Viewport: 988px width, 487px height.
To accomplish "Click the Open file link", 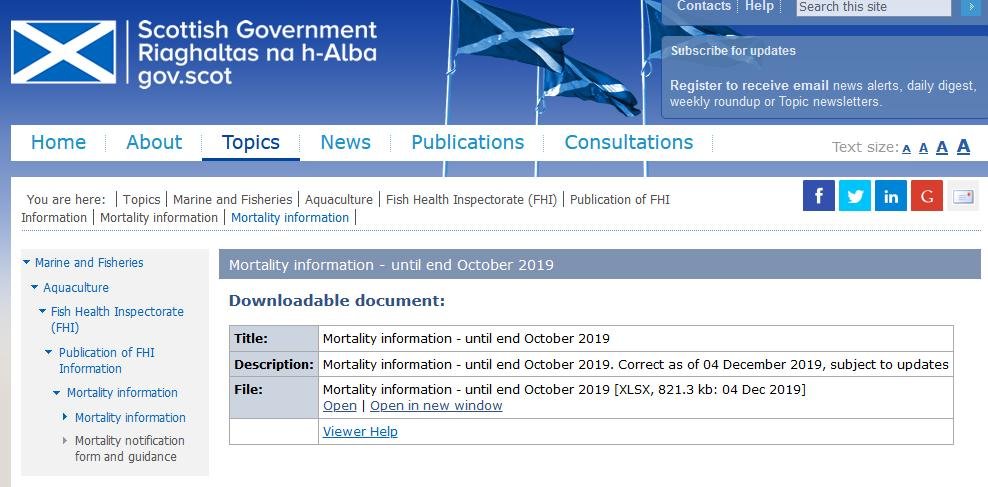I will (339, 406).
